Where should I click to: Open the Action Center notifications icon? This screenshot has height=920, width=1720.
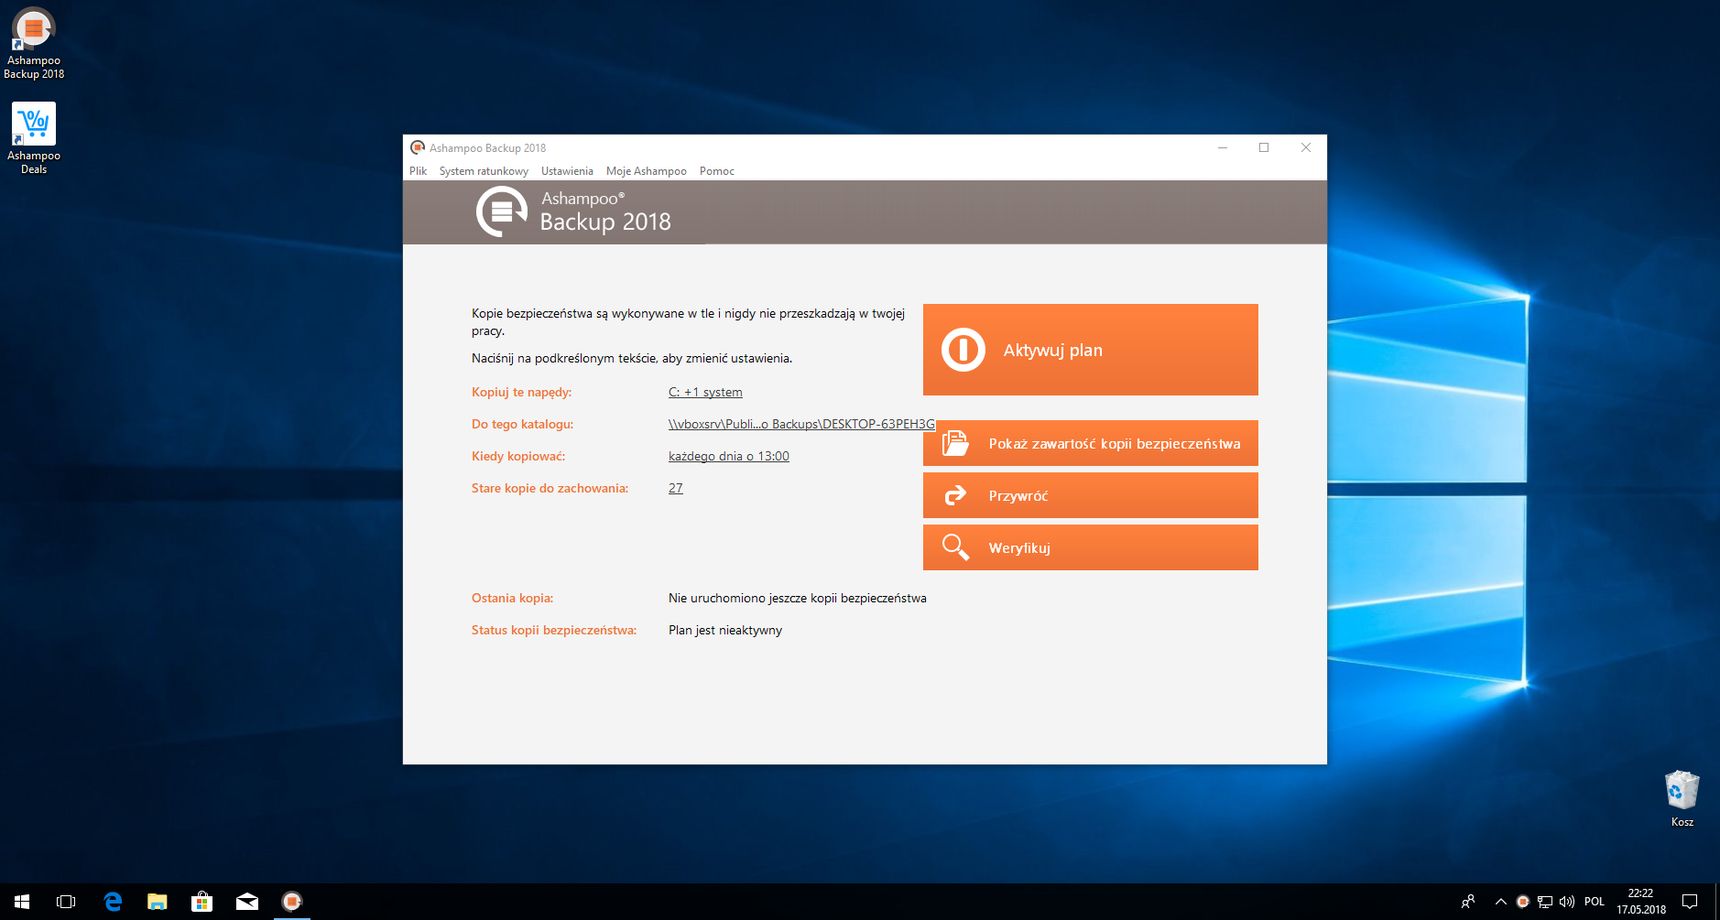coord(1690,901)
